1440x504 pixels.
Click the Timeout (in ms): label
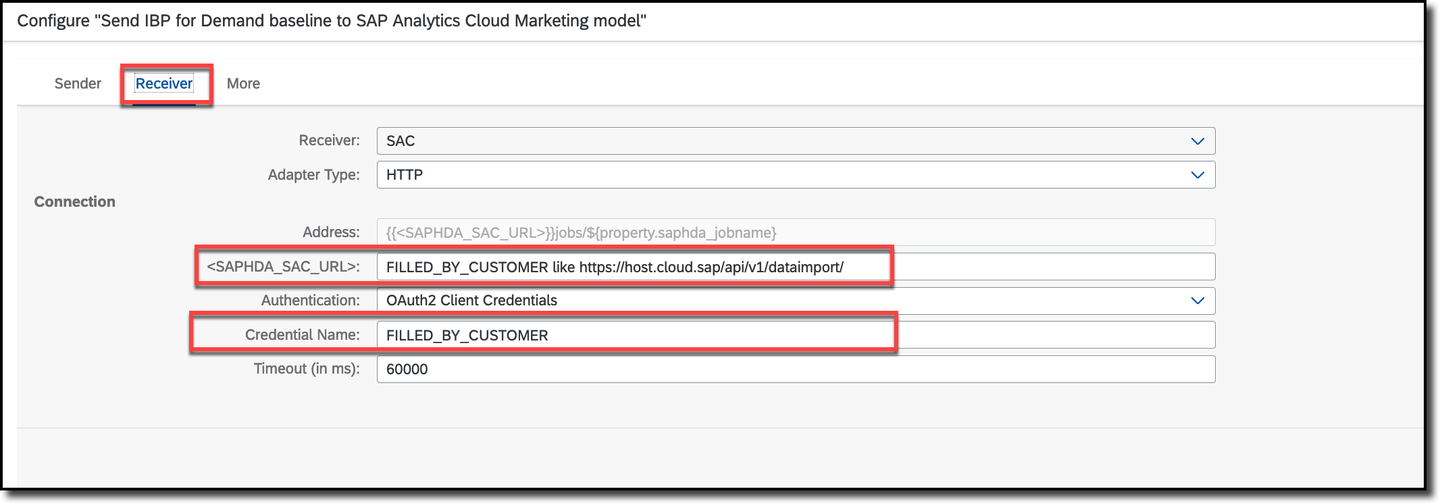(307, 369)
